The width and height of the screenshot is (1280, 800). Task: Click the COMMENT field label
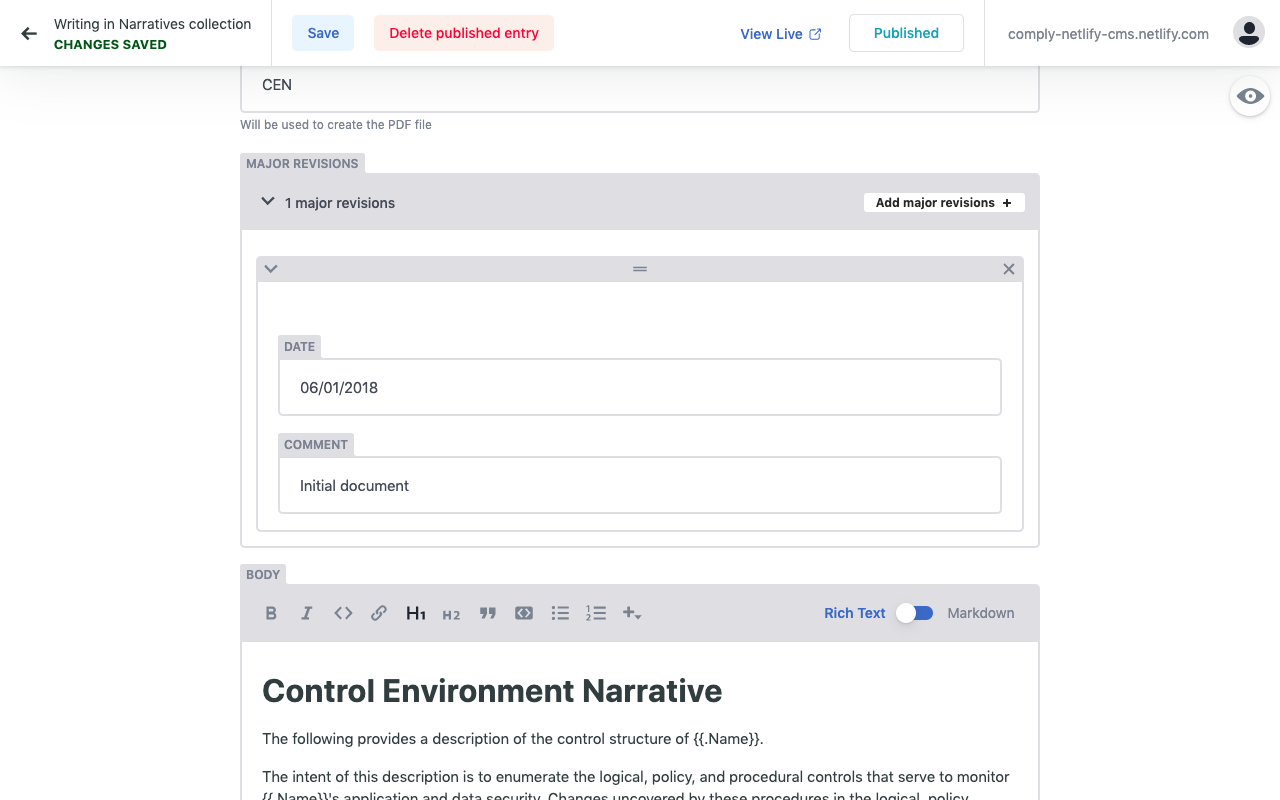pos(316,445)
